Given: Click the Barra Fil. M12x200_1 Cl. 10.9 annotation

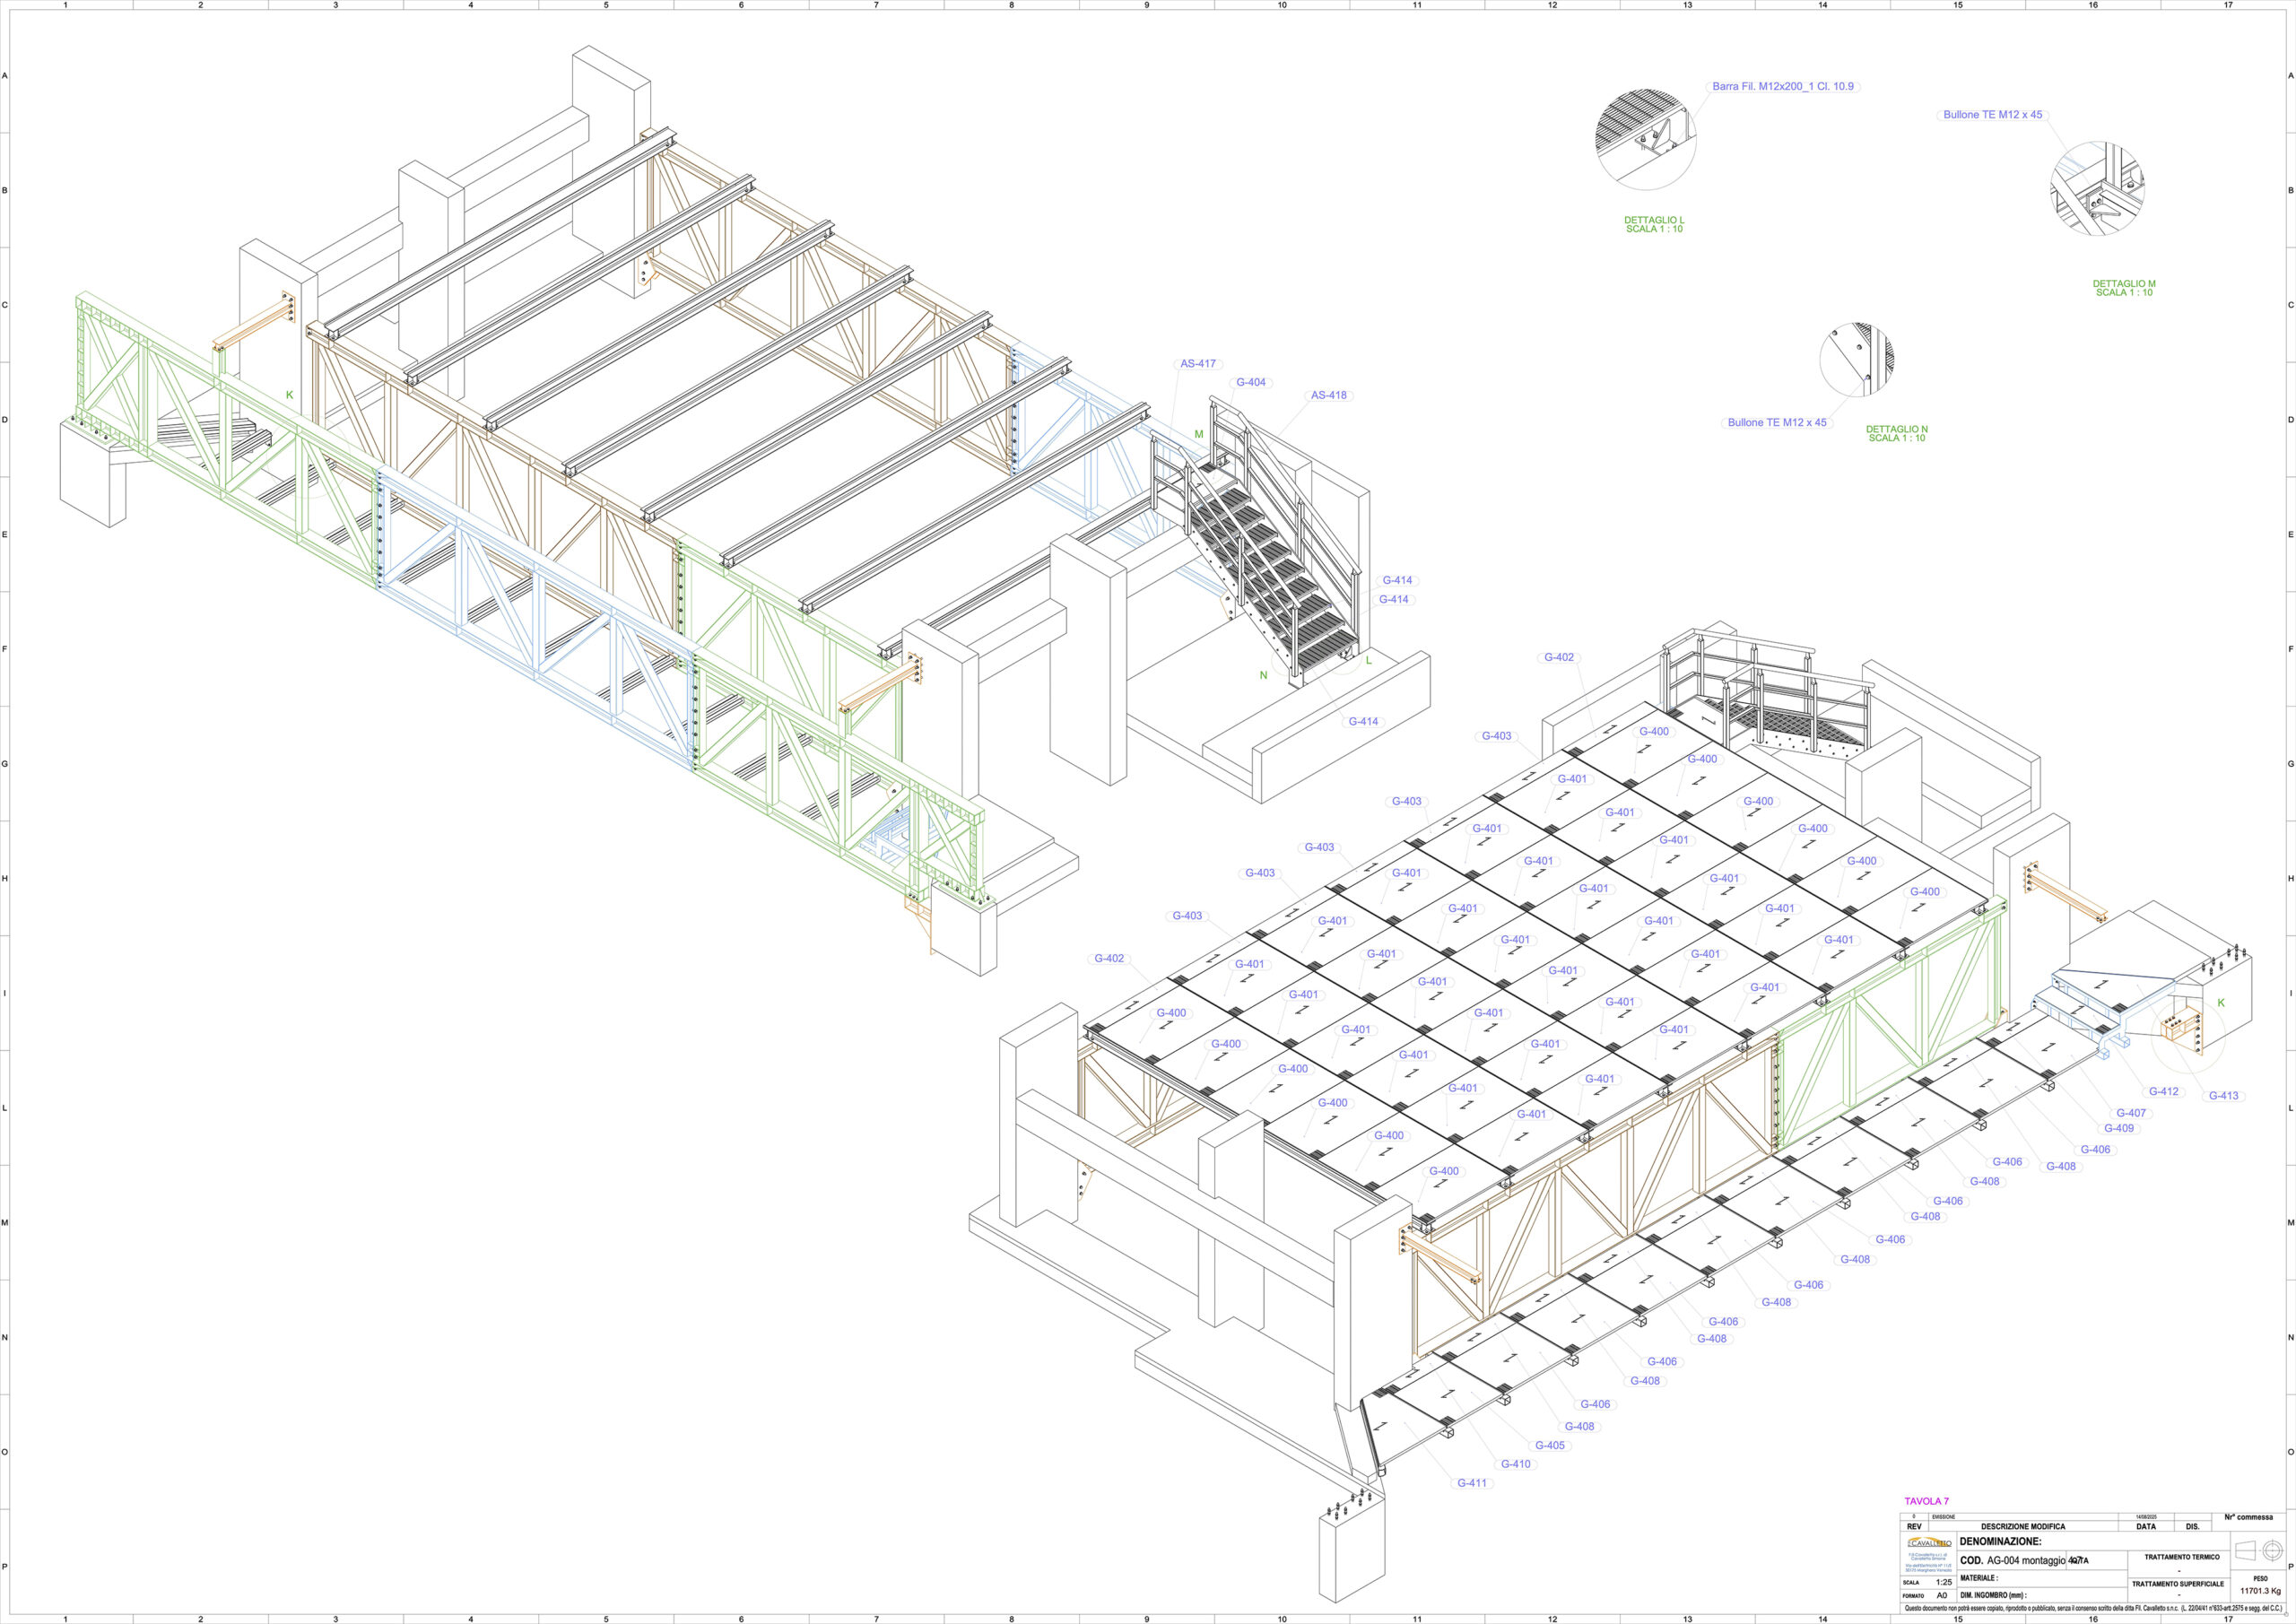Looking at the screenshot, I should click(x=1782, y=87).
